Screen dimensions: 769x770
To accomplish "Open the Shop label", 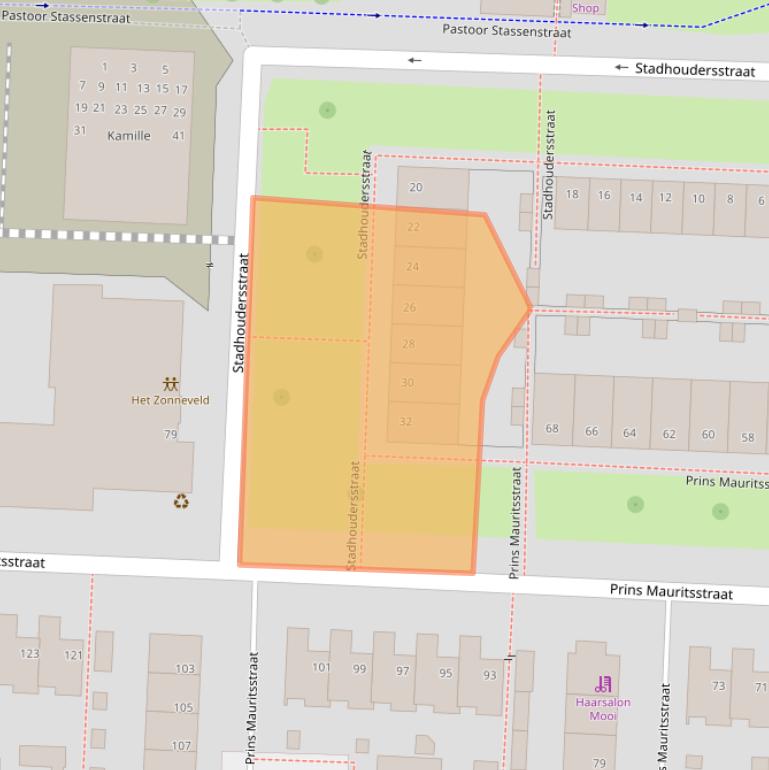I will (585, 8).
